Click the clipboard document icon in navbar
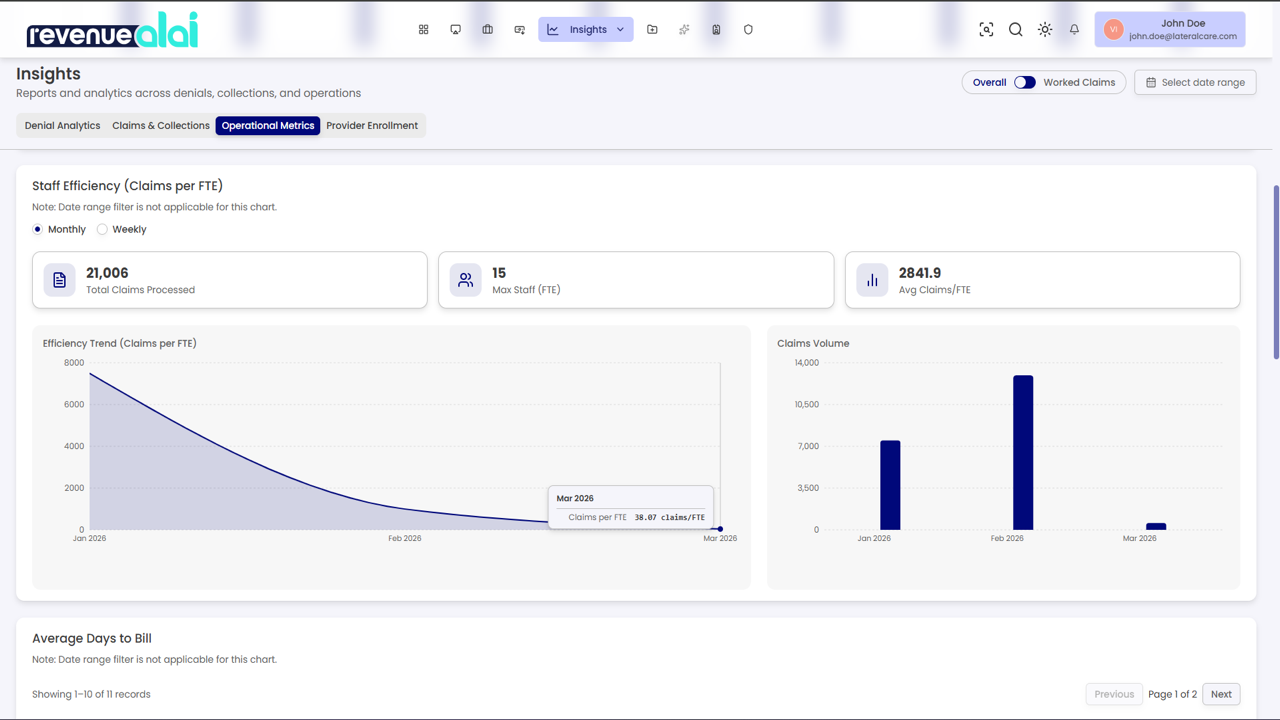 716,30
